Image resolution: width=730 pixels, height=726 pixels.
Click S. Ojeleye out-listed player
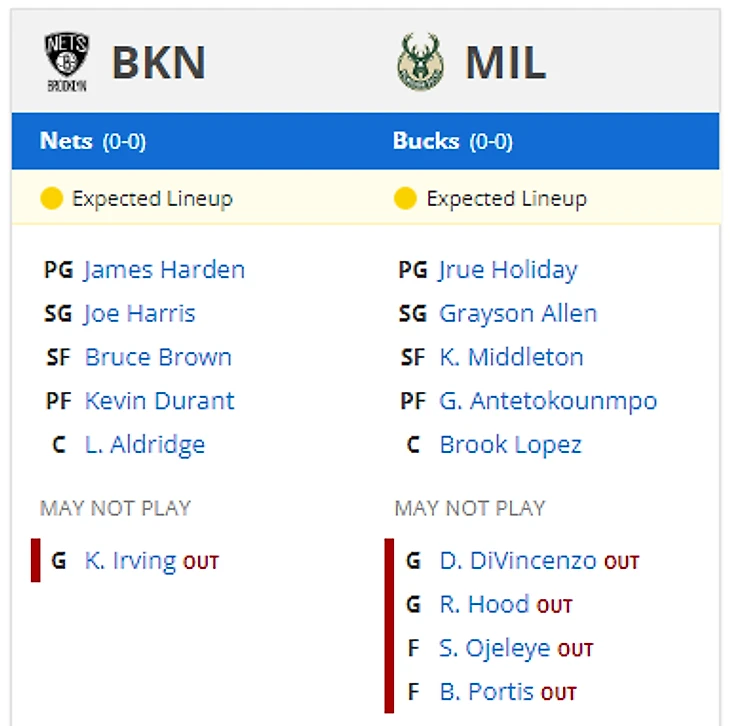495,648
